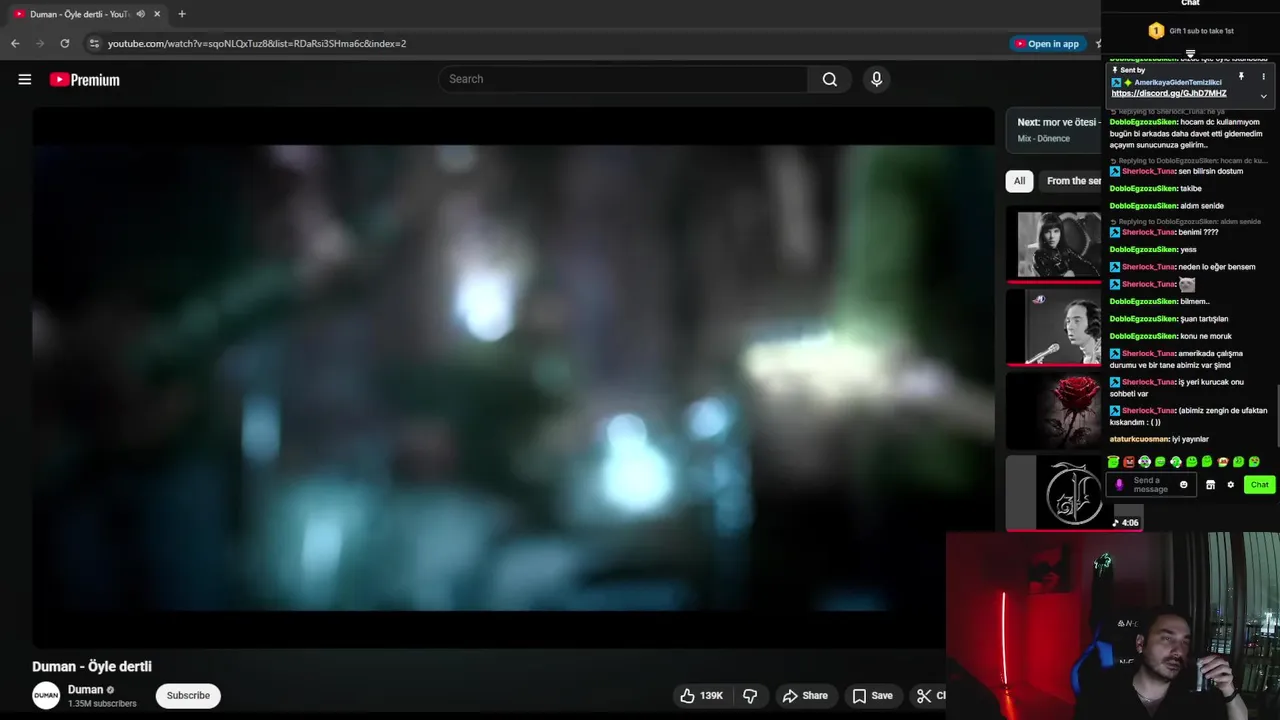The image size is (1280, 720).
Task: Click the pin icon on pinned chat message
Action: [1241, 77]
